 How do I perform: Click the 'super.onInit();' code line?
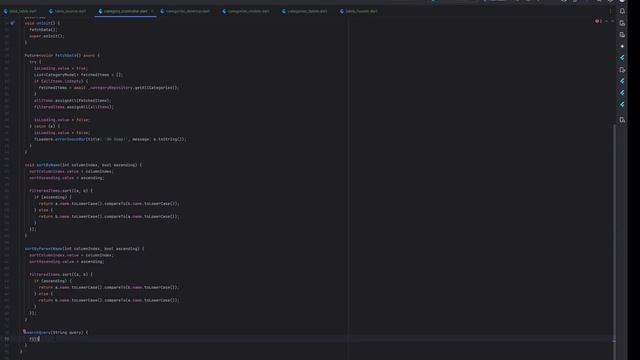click(x=47, y=36)
